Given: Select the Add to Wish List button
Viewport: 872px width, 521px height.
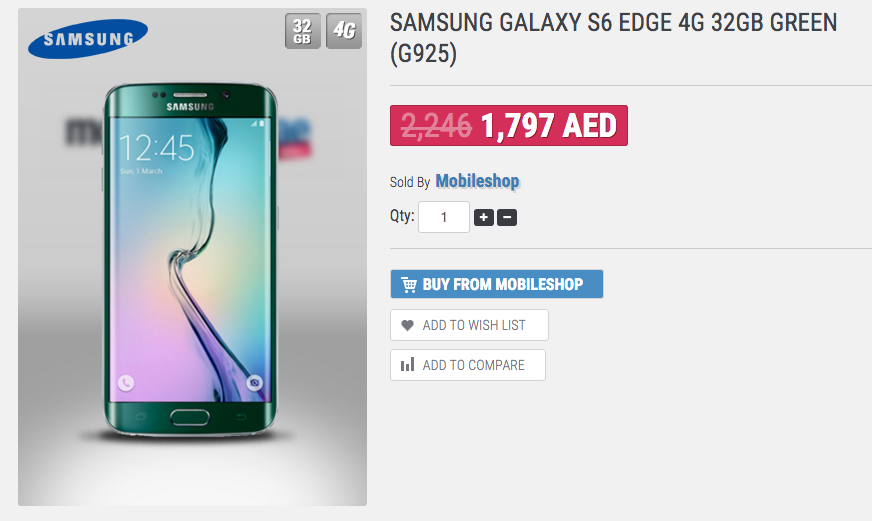Looking at the screenshot, I should (x=470, y=325).
